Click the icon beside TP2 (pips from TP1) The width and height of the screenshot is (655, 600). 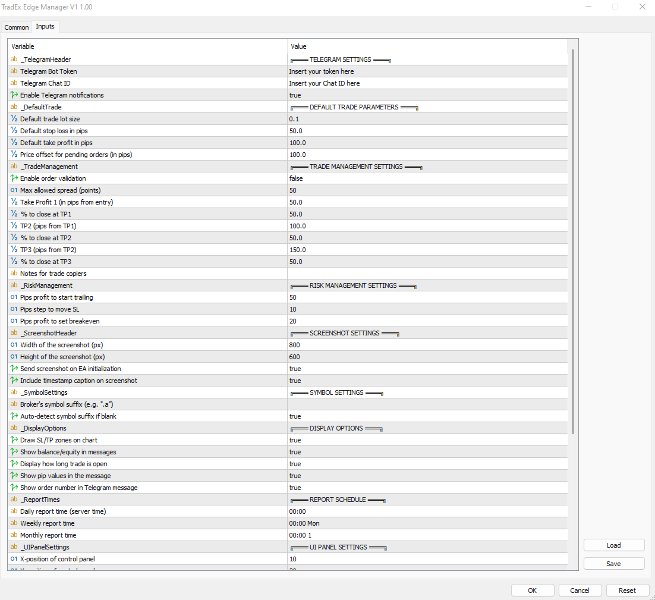[x=14, y=226]
